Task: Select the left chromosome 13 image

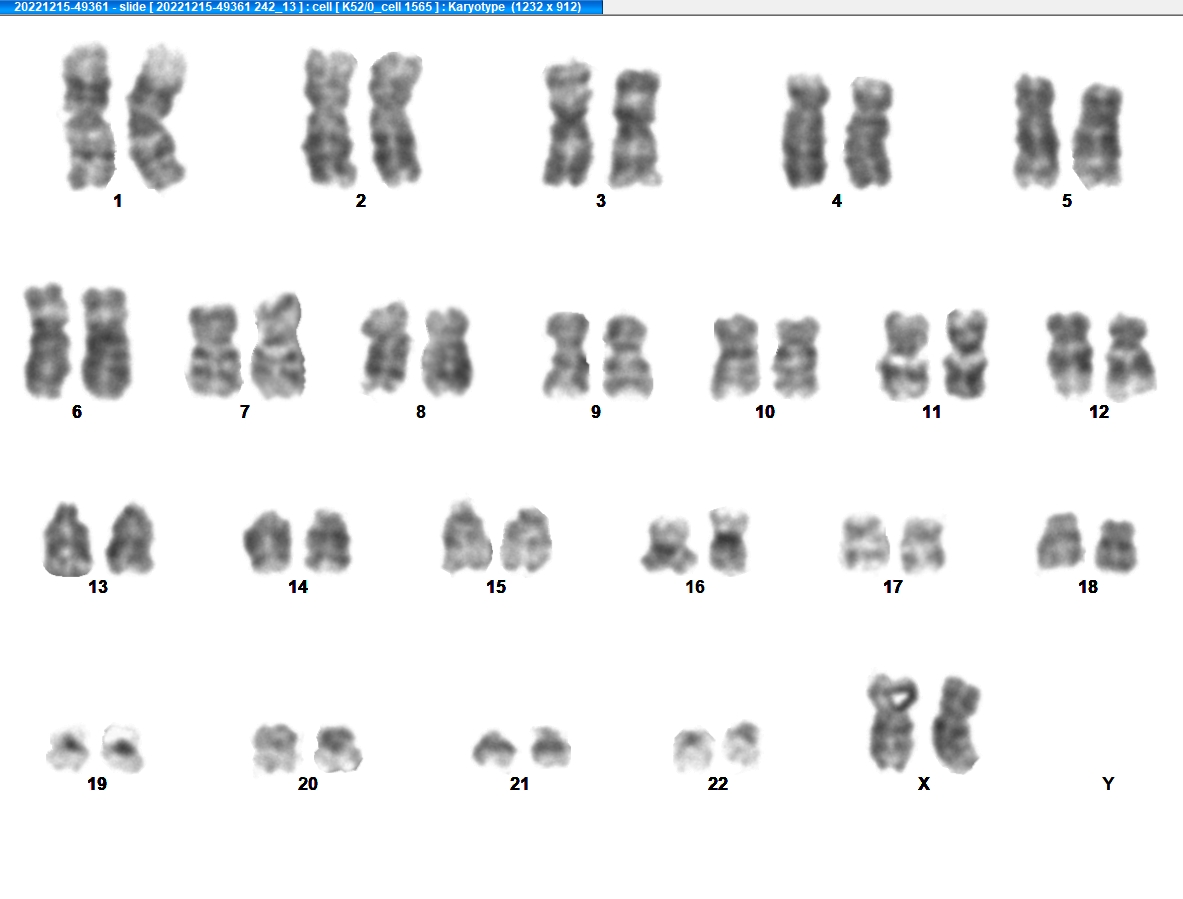Action: 68,540
